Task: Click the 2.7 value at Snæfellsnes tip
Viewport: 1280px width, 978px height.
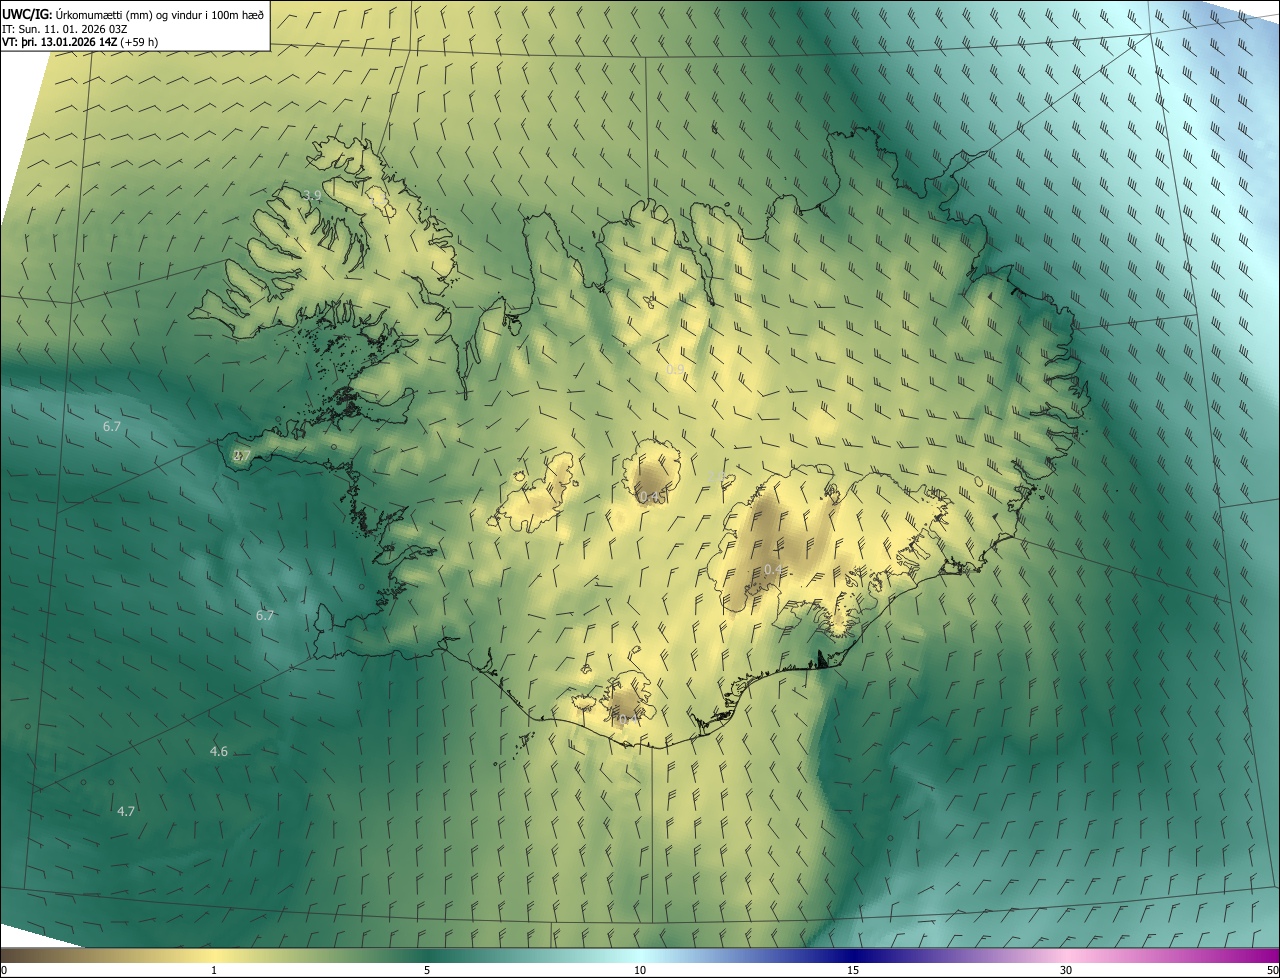Action: (241, 455)
